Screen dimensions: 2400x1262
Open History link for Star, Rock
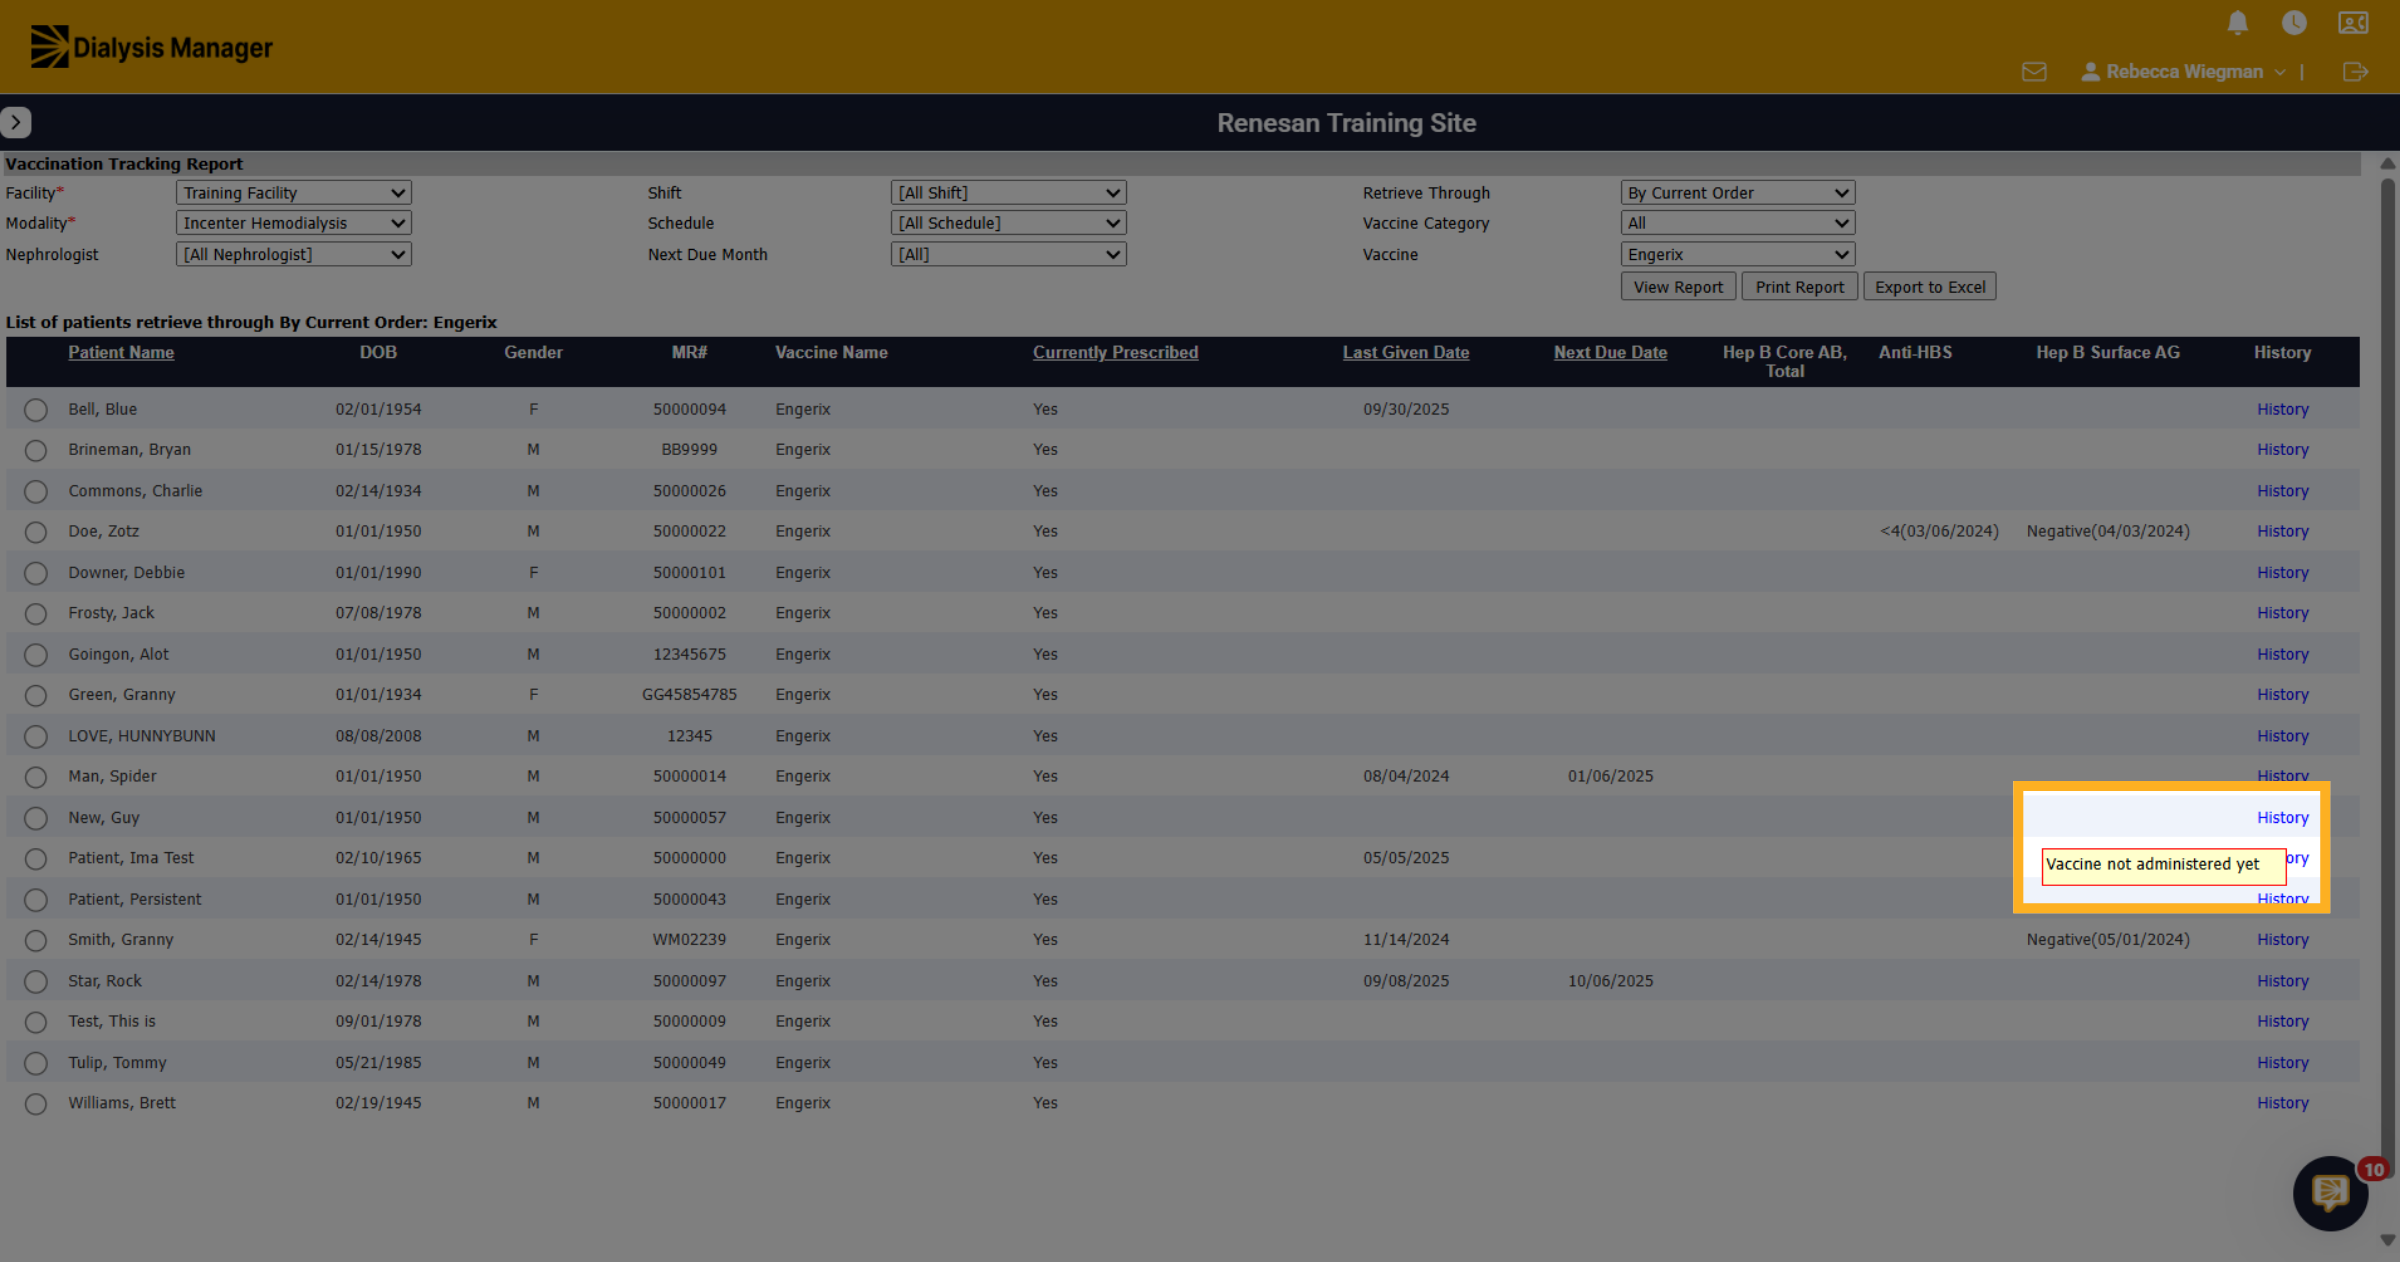(x=2282, y=981)
